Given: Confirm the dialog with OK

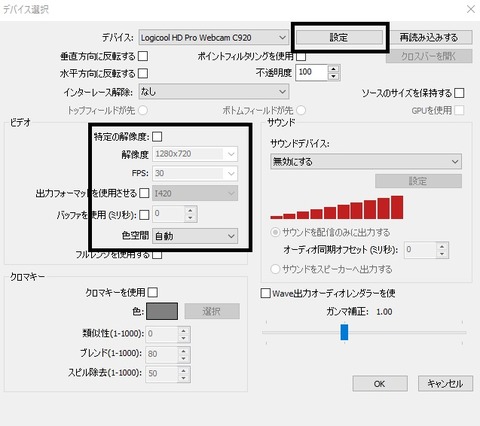Looking at the screenshot, I should [380, 384].
